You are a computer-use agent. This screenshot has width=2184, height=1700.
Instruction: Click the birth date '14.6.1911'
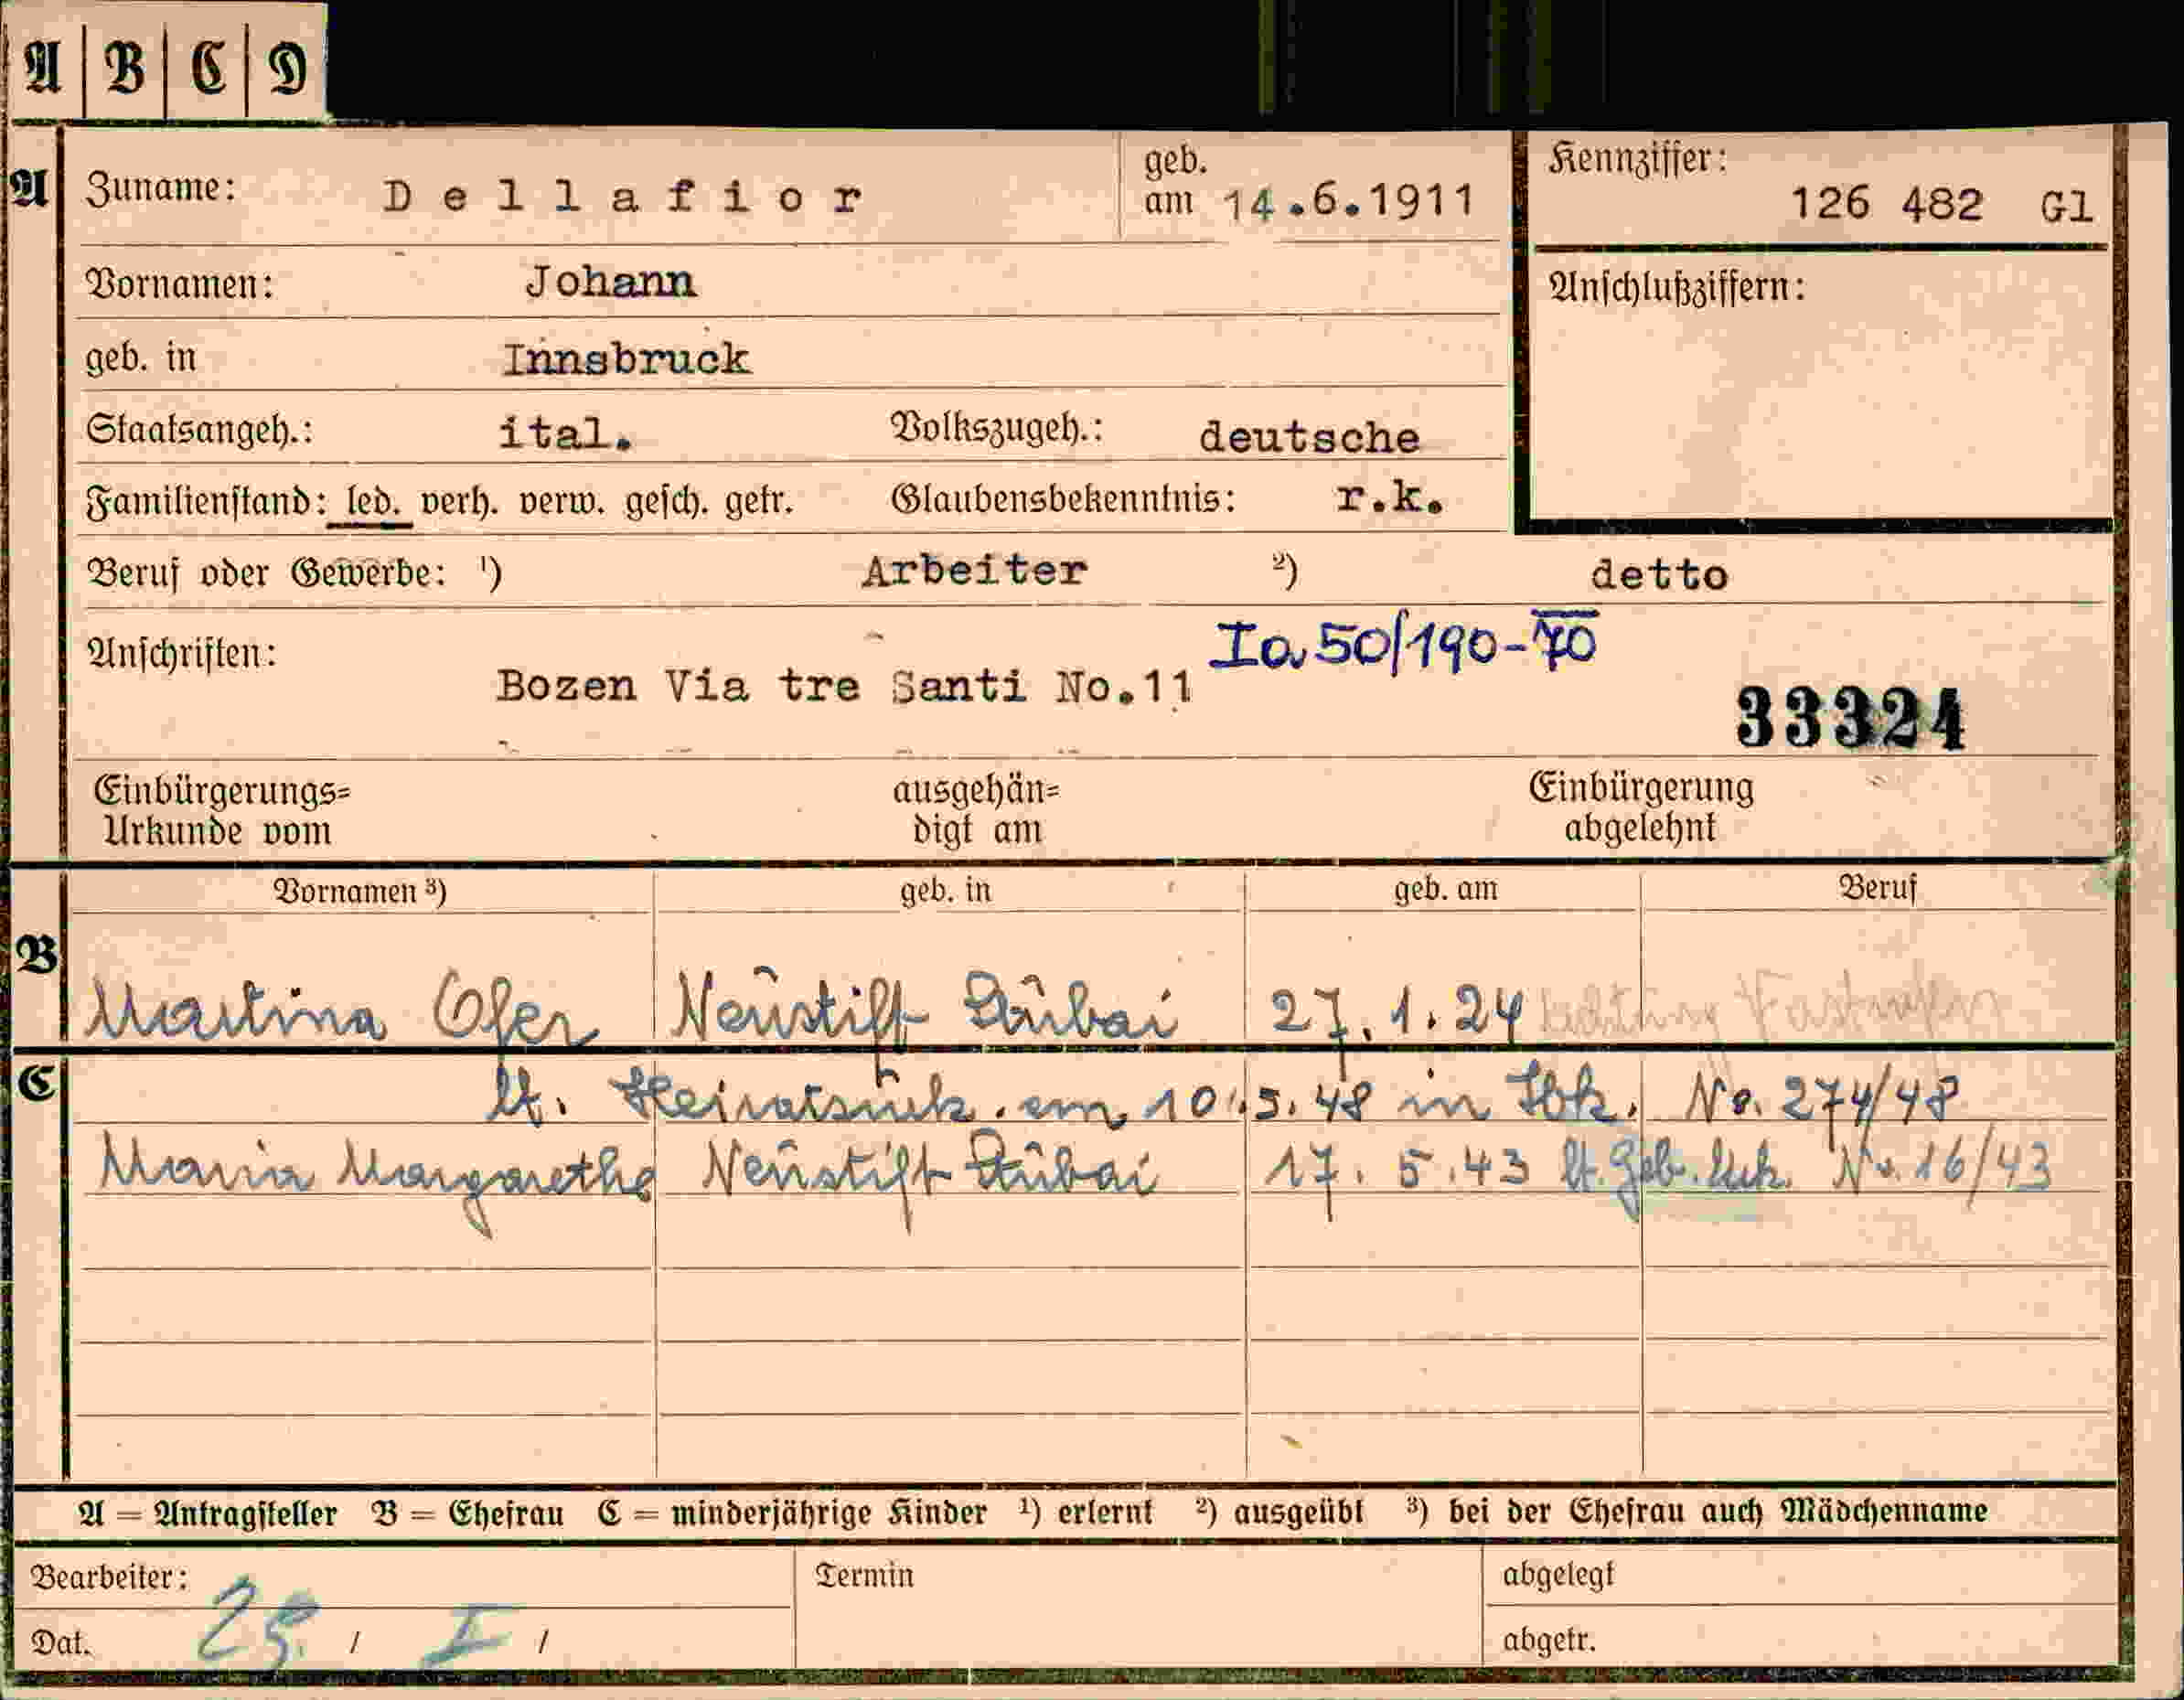(x=1349, y=203)
